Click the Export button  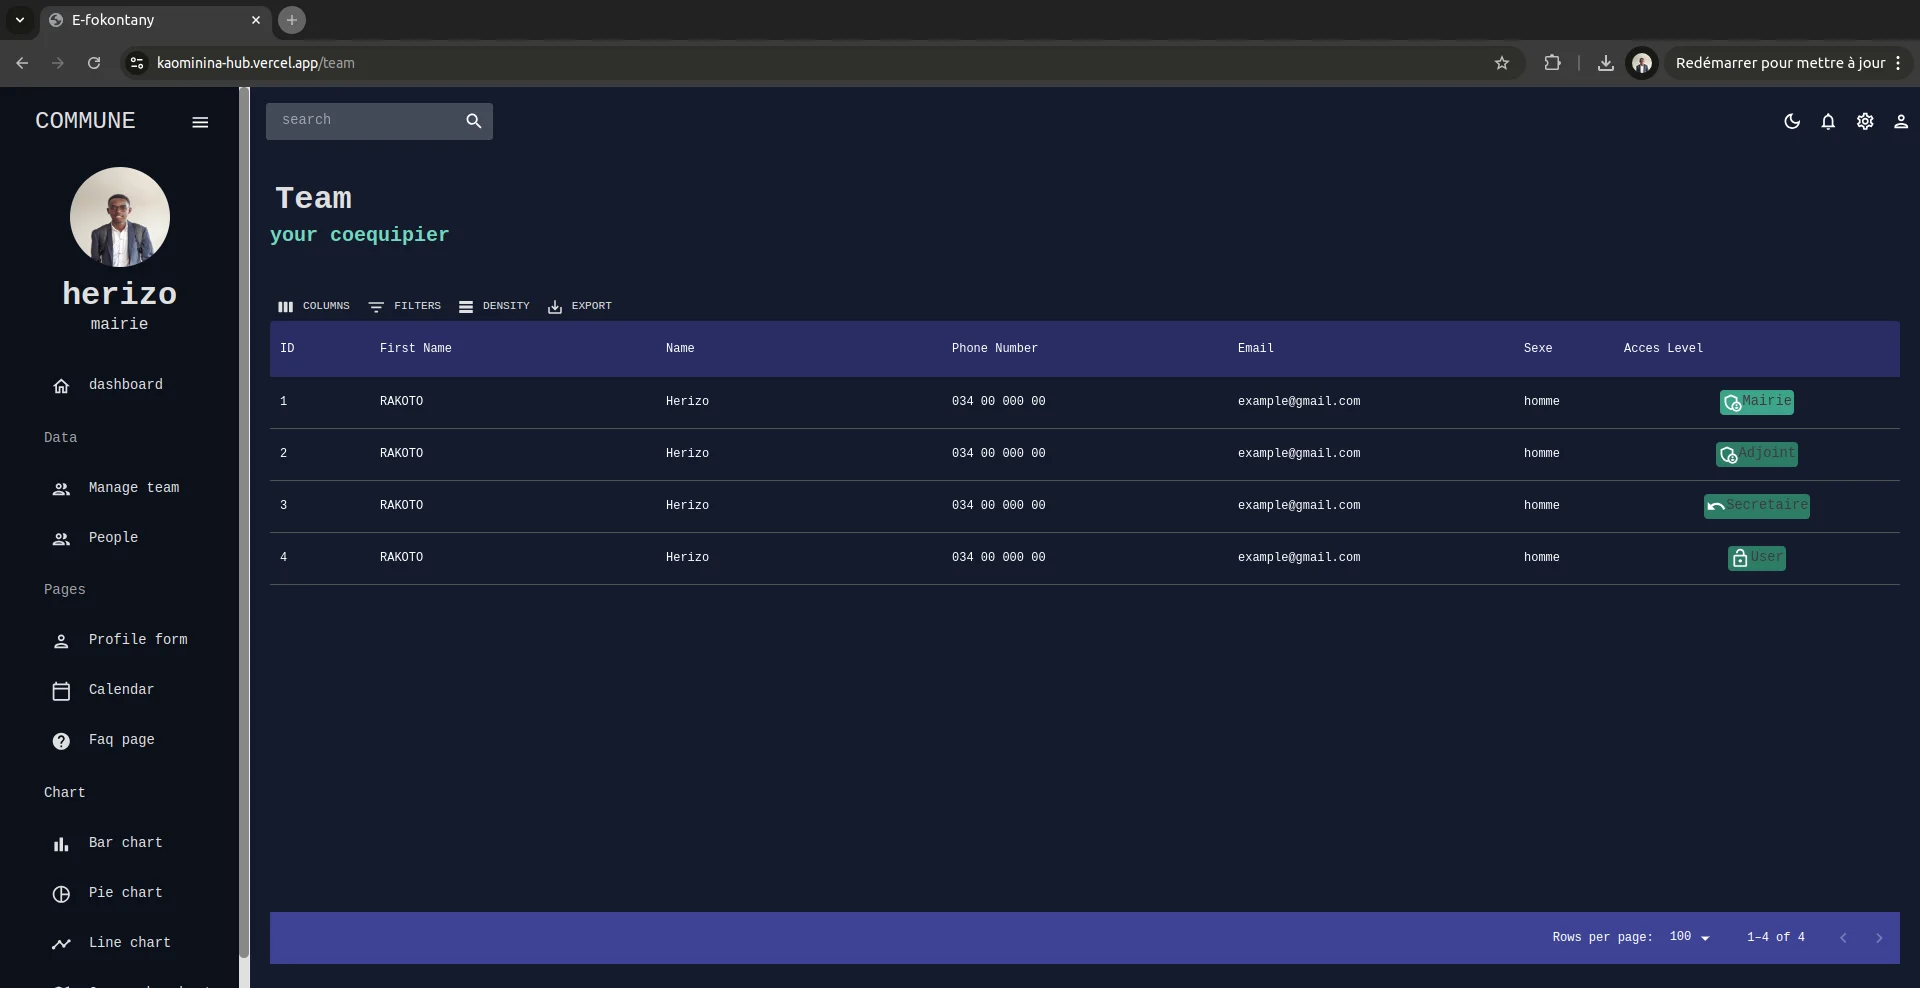(x=580, y=306)
